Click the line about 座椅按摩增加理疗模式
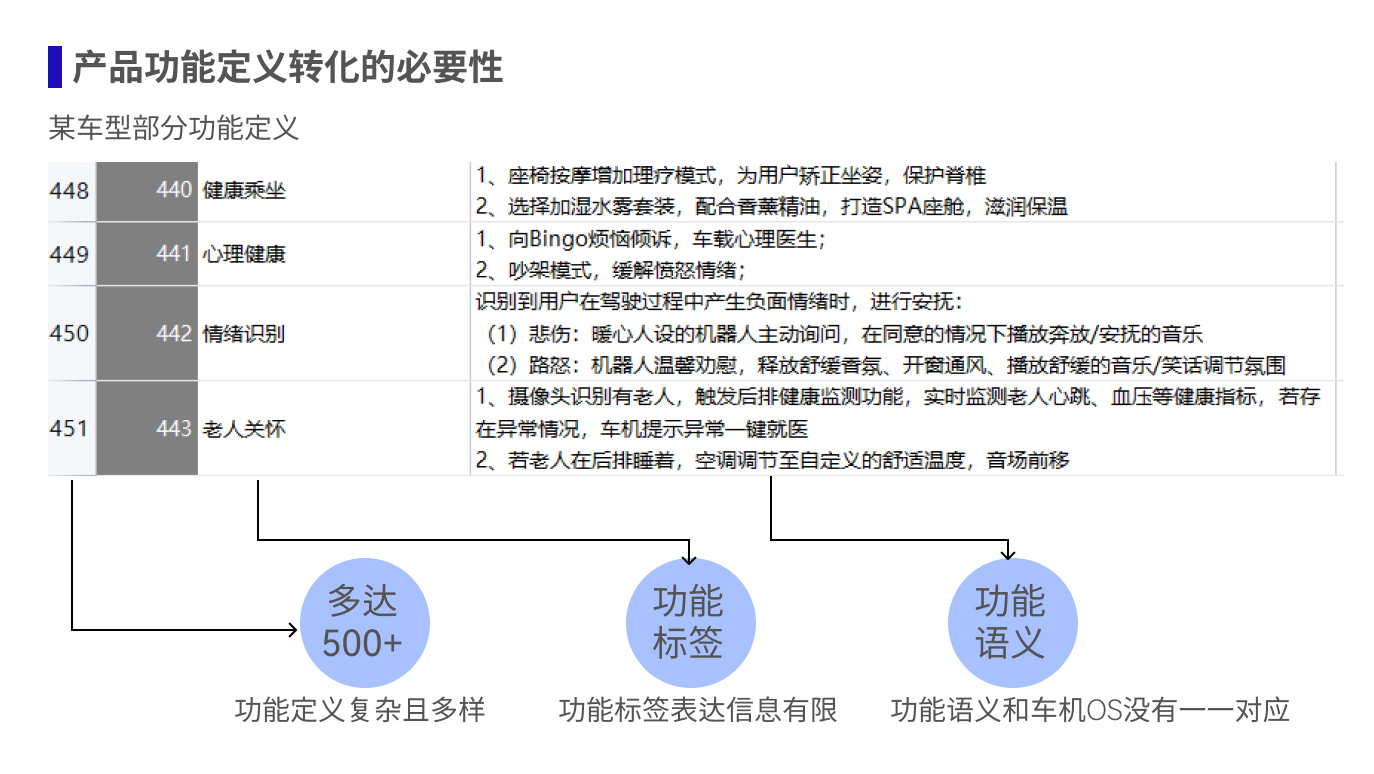1374x774 pixels. pyautogui.click(x=731, y=176)
